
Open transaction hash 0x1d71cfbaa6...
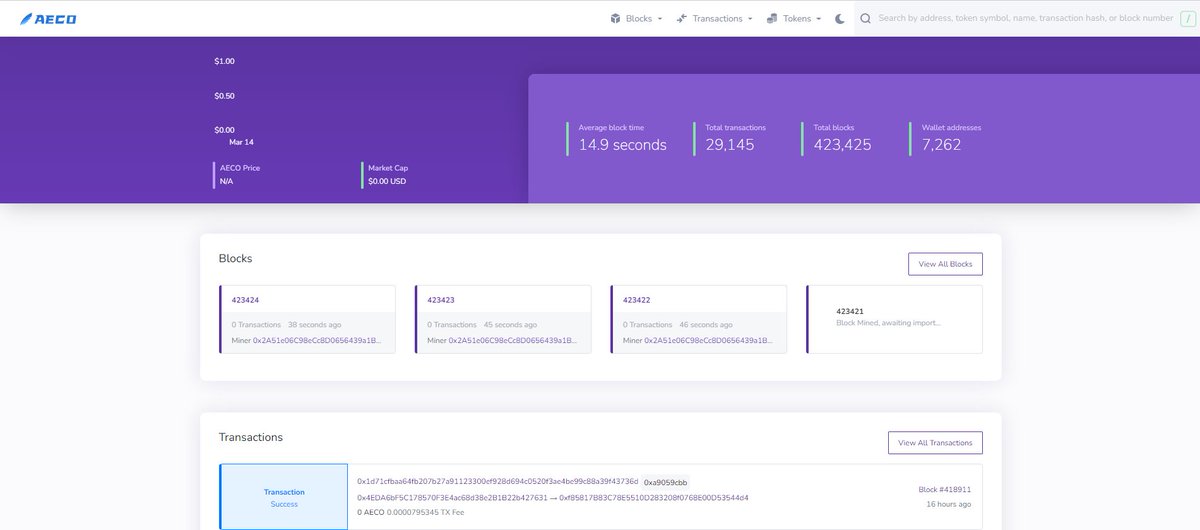497,481
